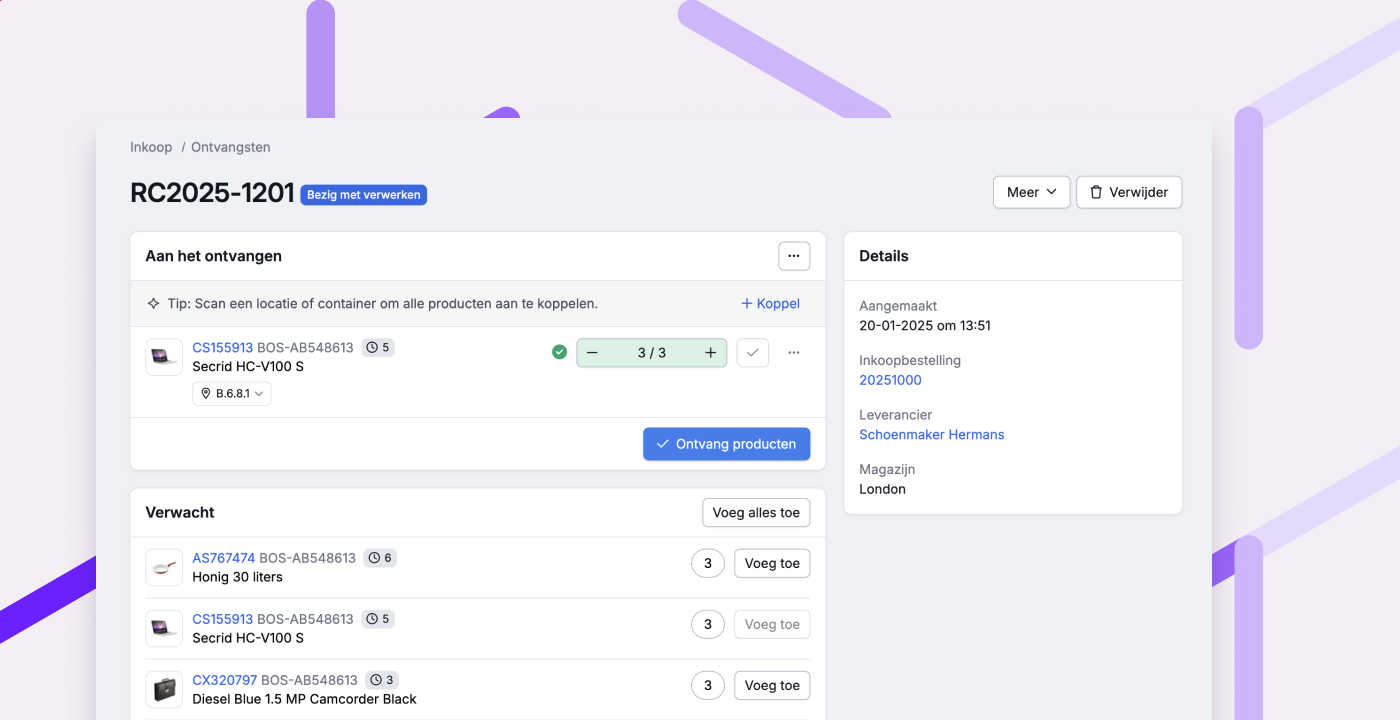
Task: Open product link AS767474
Action: click(224, 558)
